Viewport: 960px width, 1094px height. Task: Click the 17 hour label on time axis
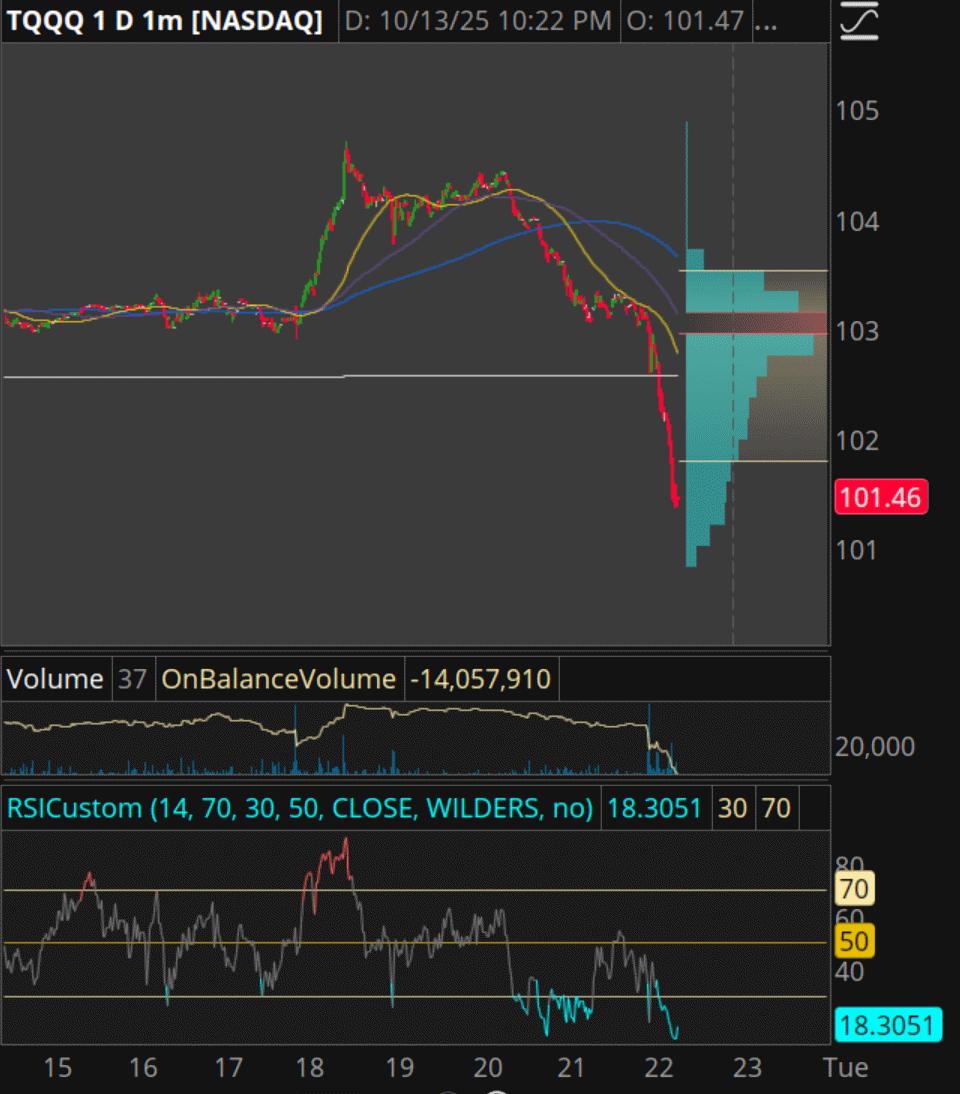tap(228, 1067)
